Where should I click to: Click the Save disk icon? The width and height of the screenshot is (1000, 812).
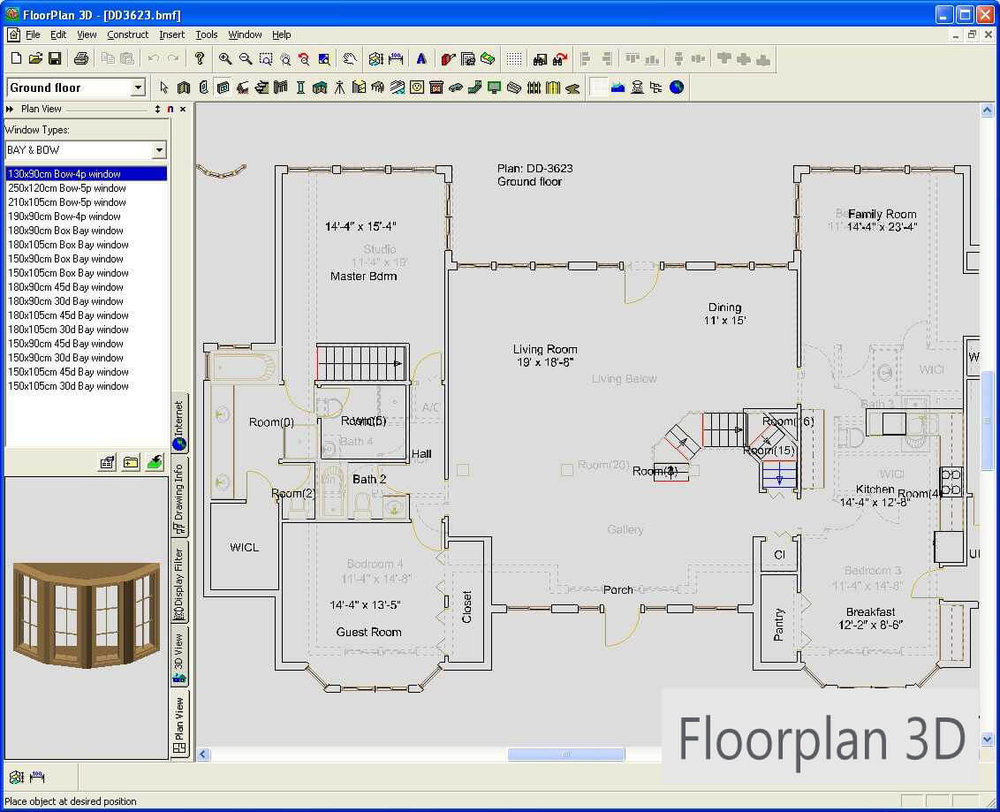pos(55,59)
